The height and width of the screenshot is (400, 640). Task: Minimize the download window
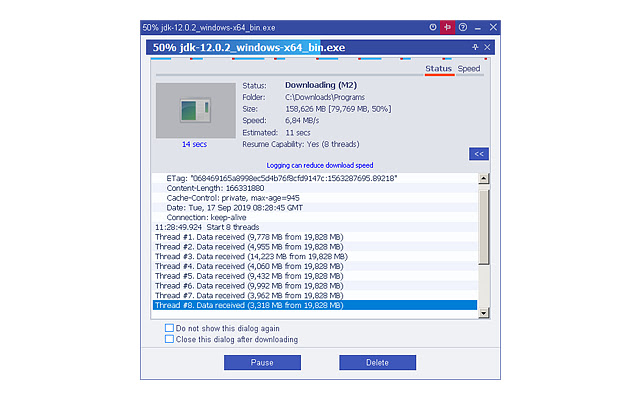(x=478, y=28)
